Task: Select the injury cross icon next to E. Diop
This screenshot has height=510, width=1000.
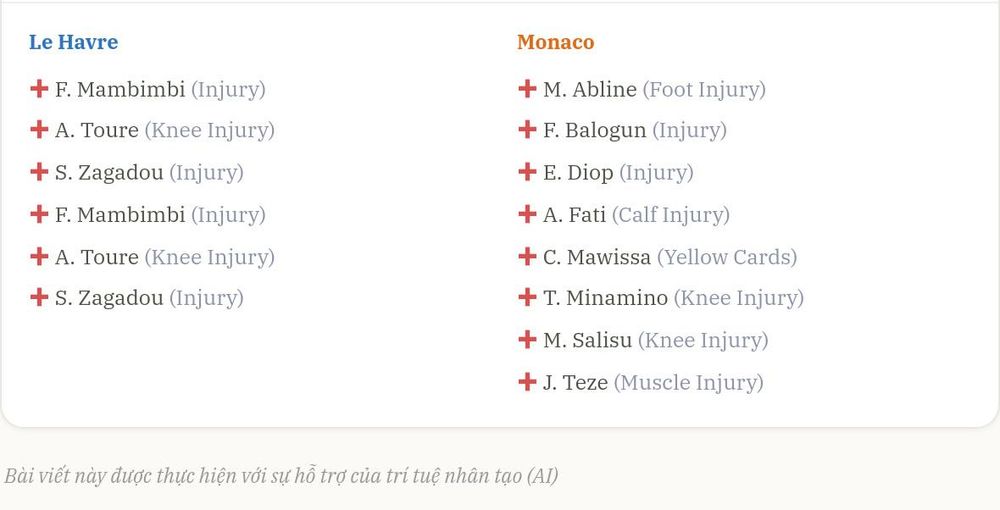Action: [x=527, y=172]
